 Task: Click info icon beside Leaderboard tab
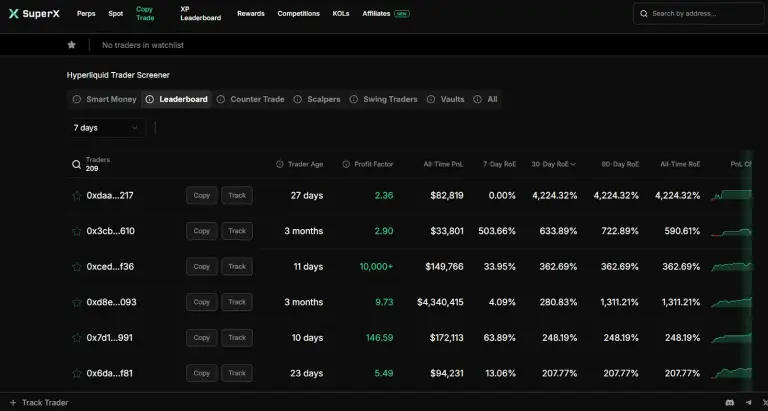[x=149, y=99]
